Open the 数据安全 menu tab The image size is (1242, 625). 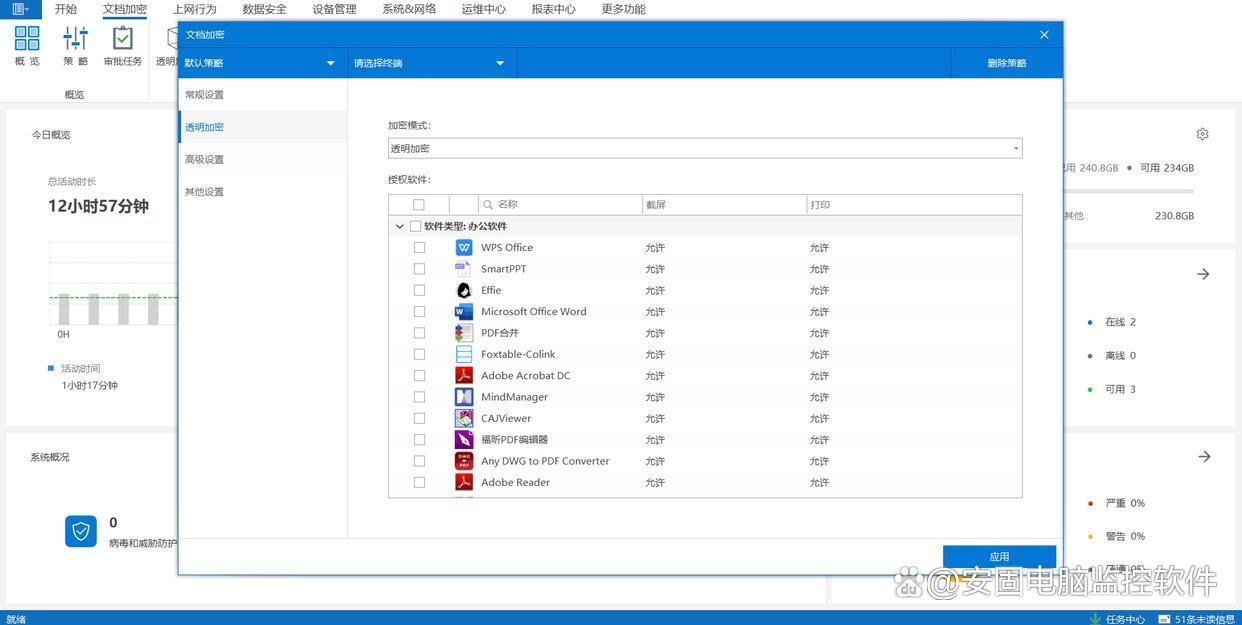point(264,9)
